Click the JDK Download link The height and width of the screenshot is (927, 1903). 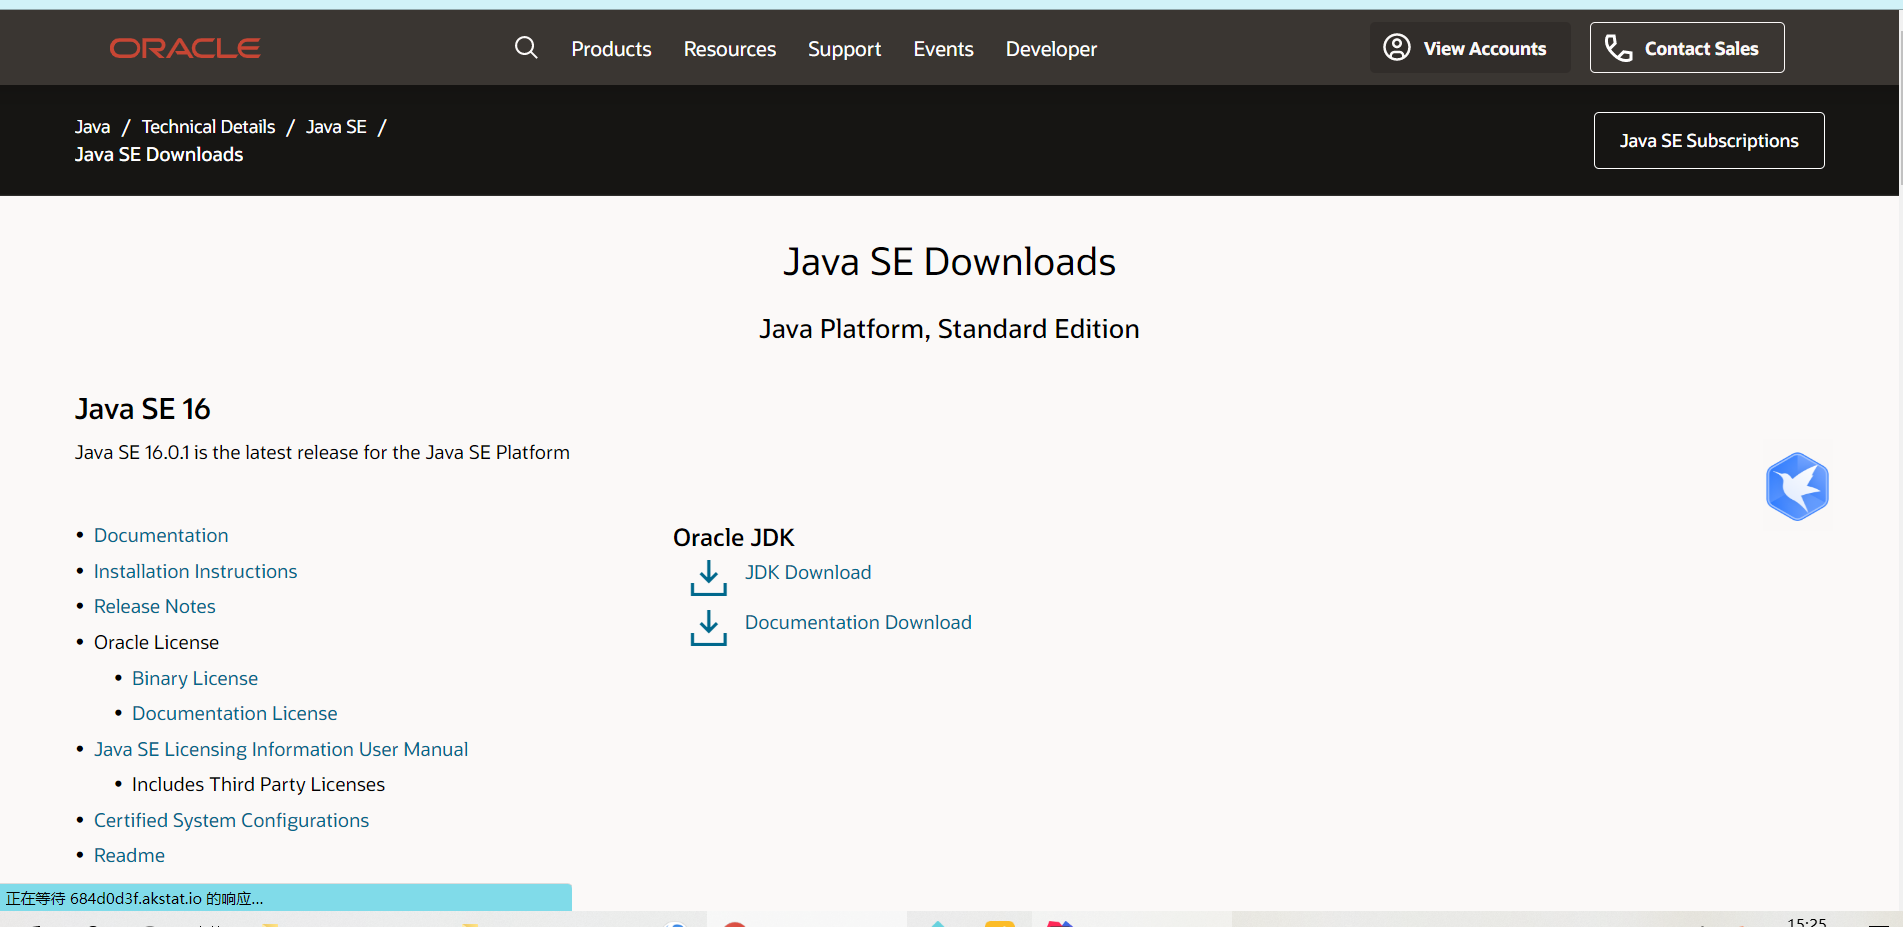pyautogui.click(x=808, y=572)
